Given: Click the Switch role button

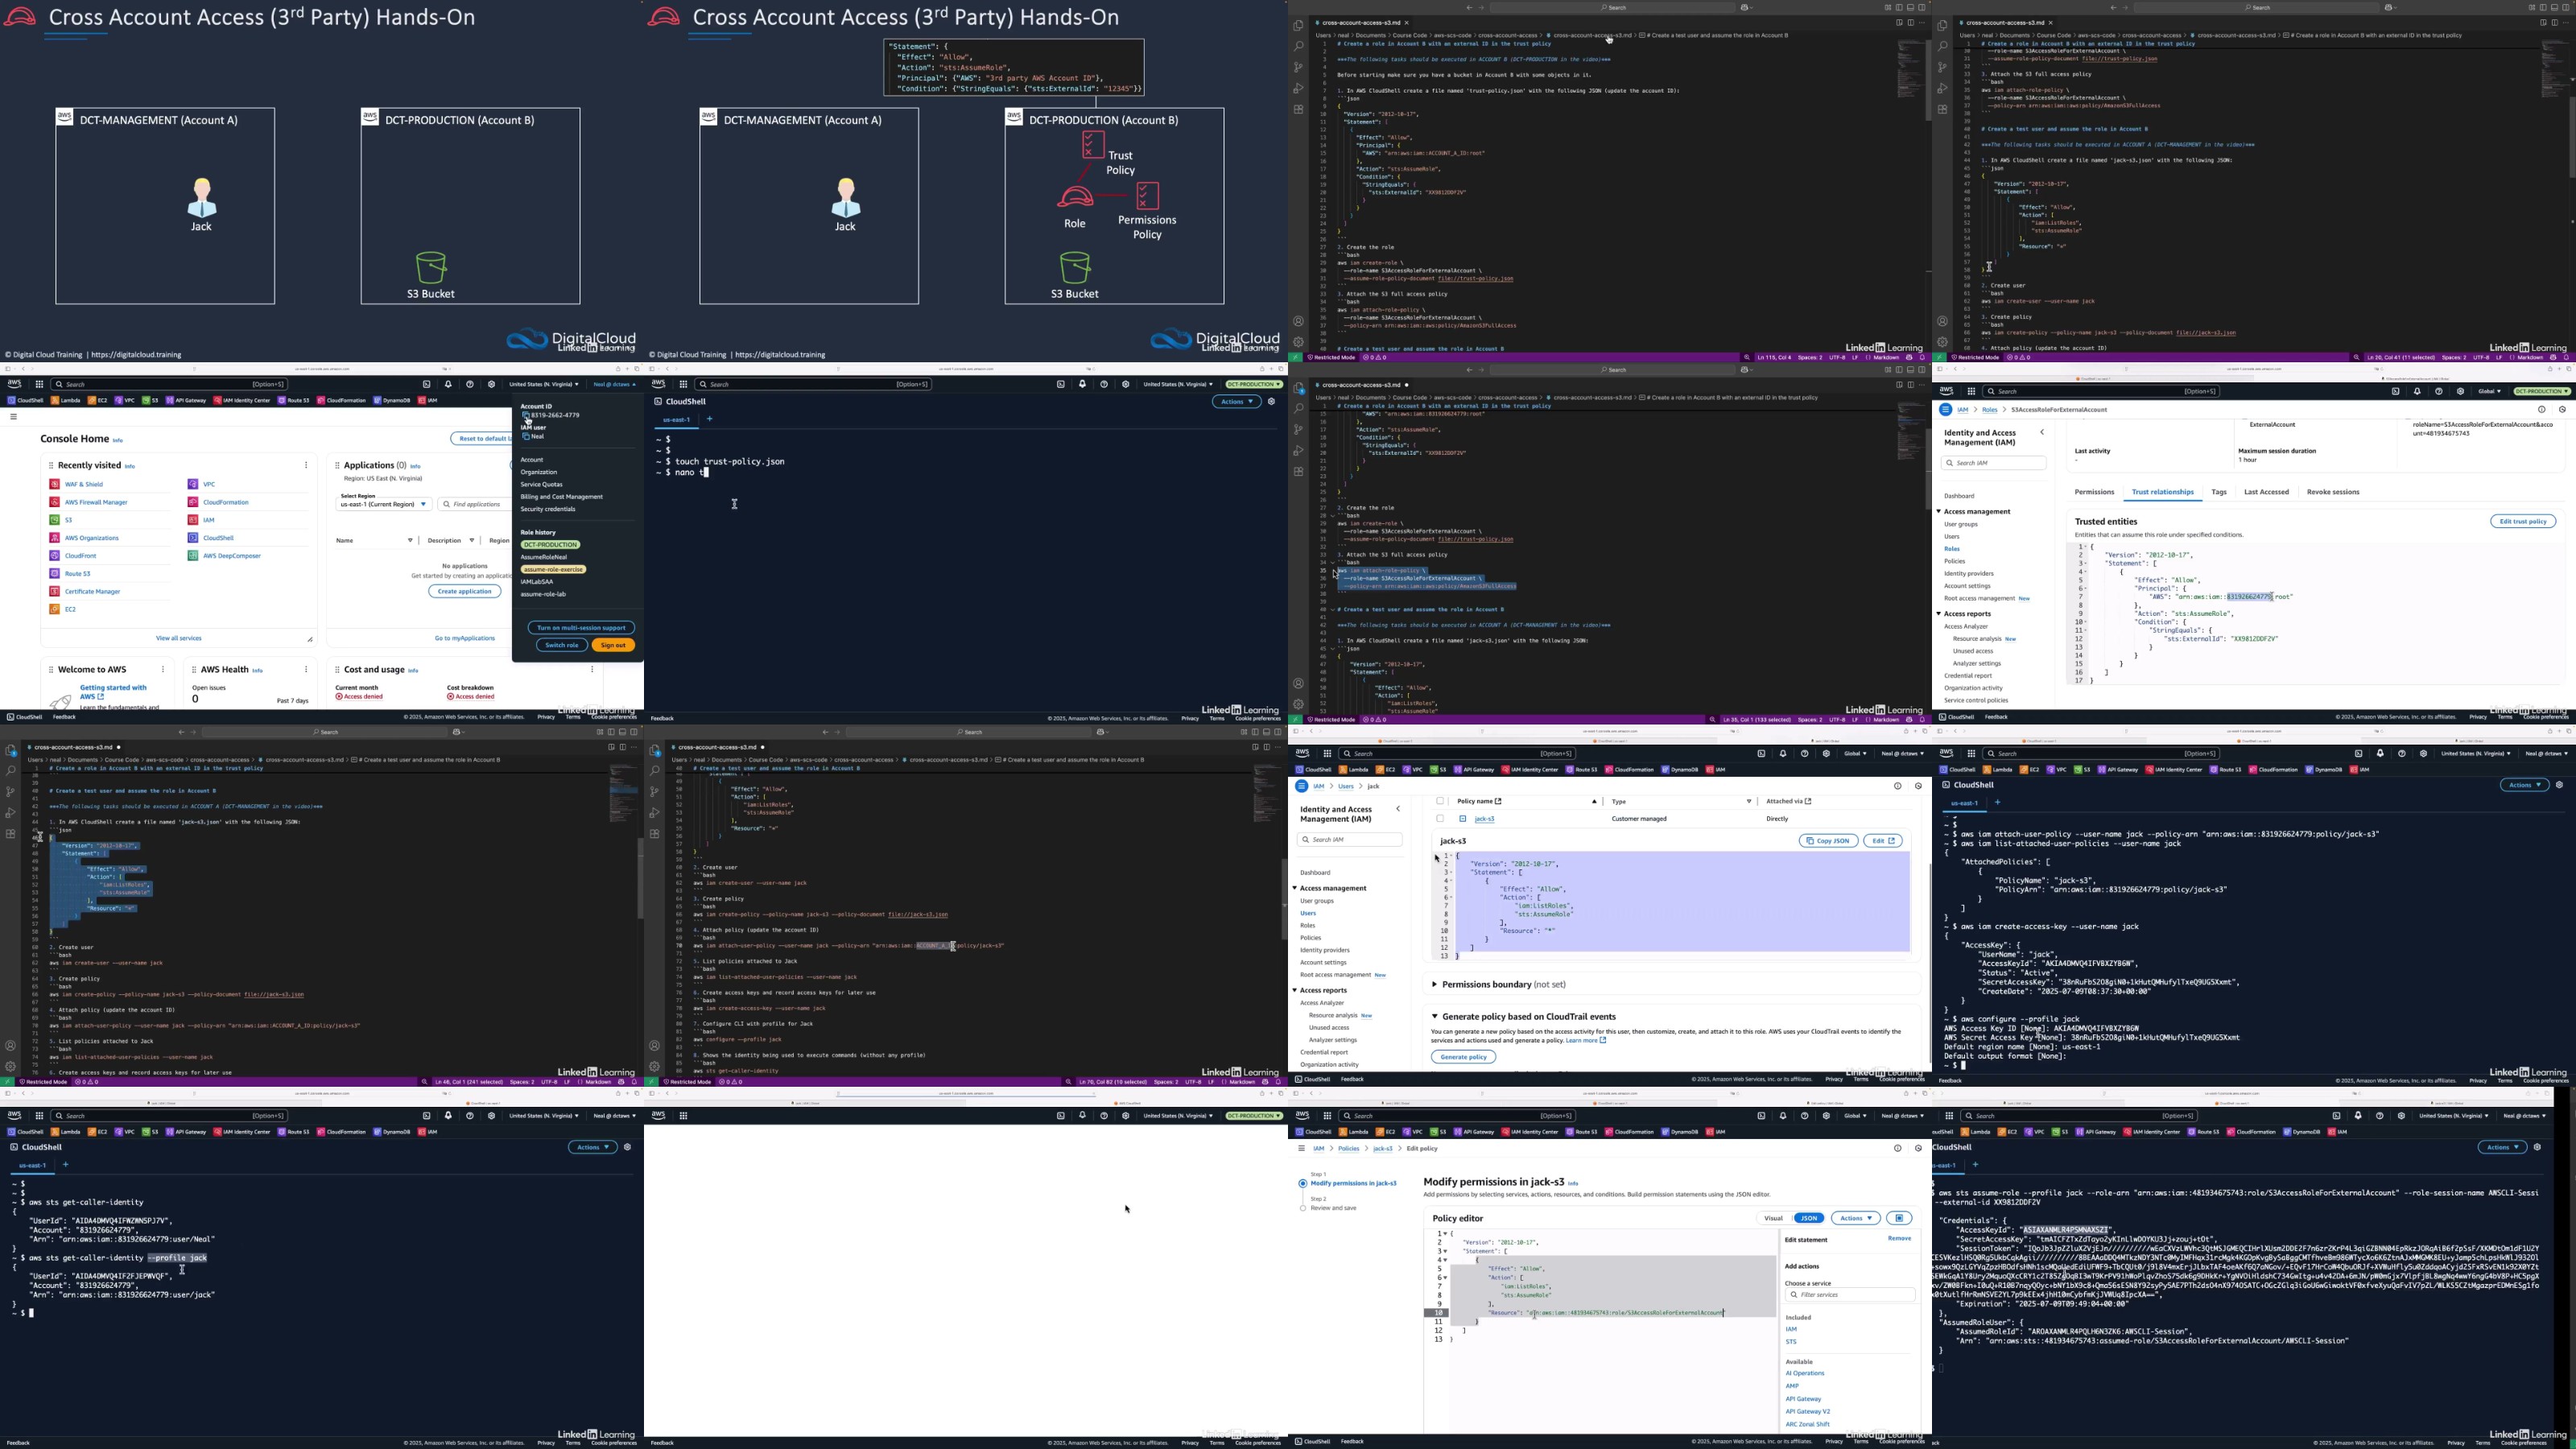Looking at the screenshot, I should 562,645.
